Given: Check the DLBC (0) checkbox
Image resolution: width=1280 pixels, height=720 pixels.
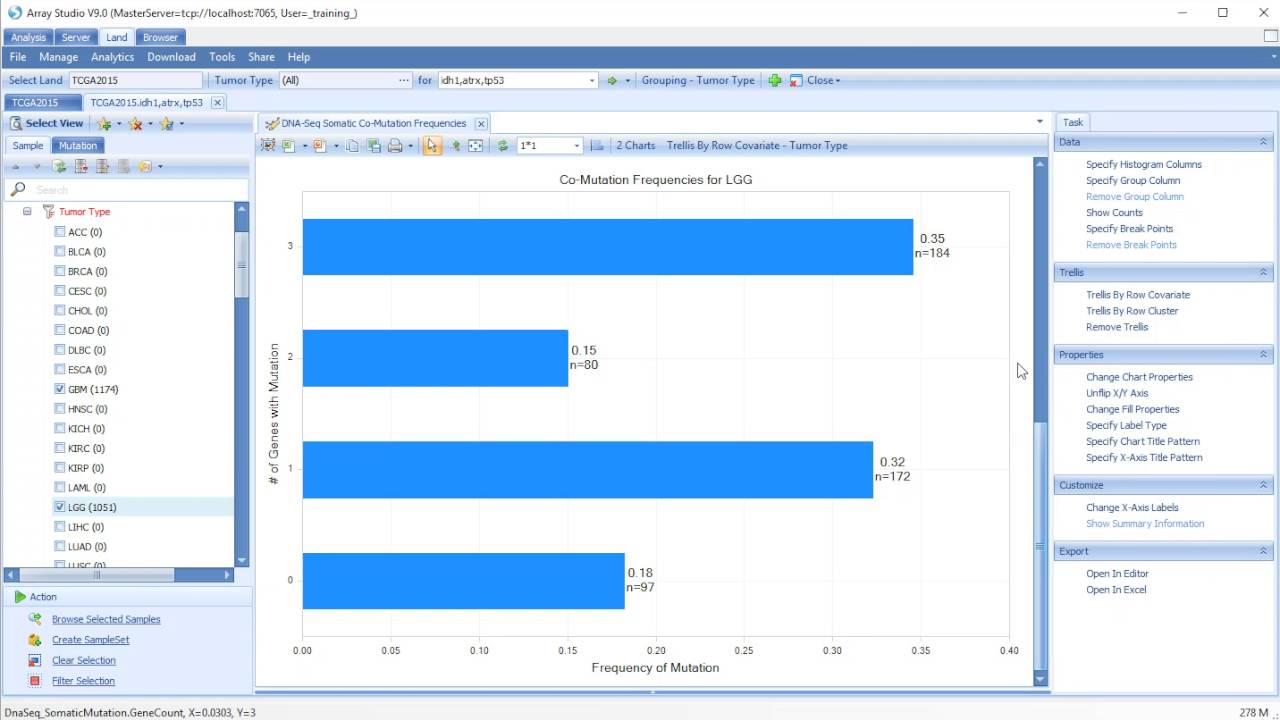Looking at the screenshot, I should tap(60, 350).
